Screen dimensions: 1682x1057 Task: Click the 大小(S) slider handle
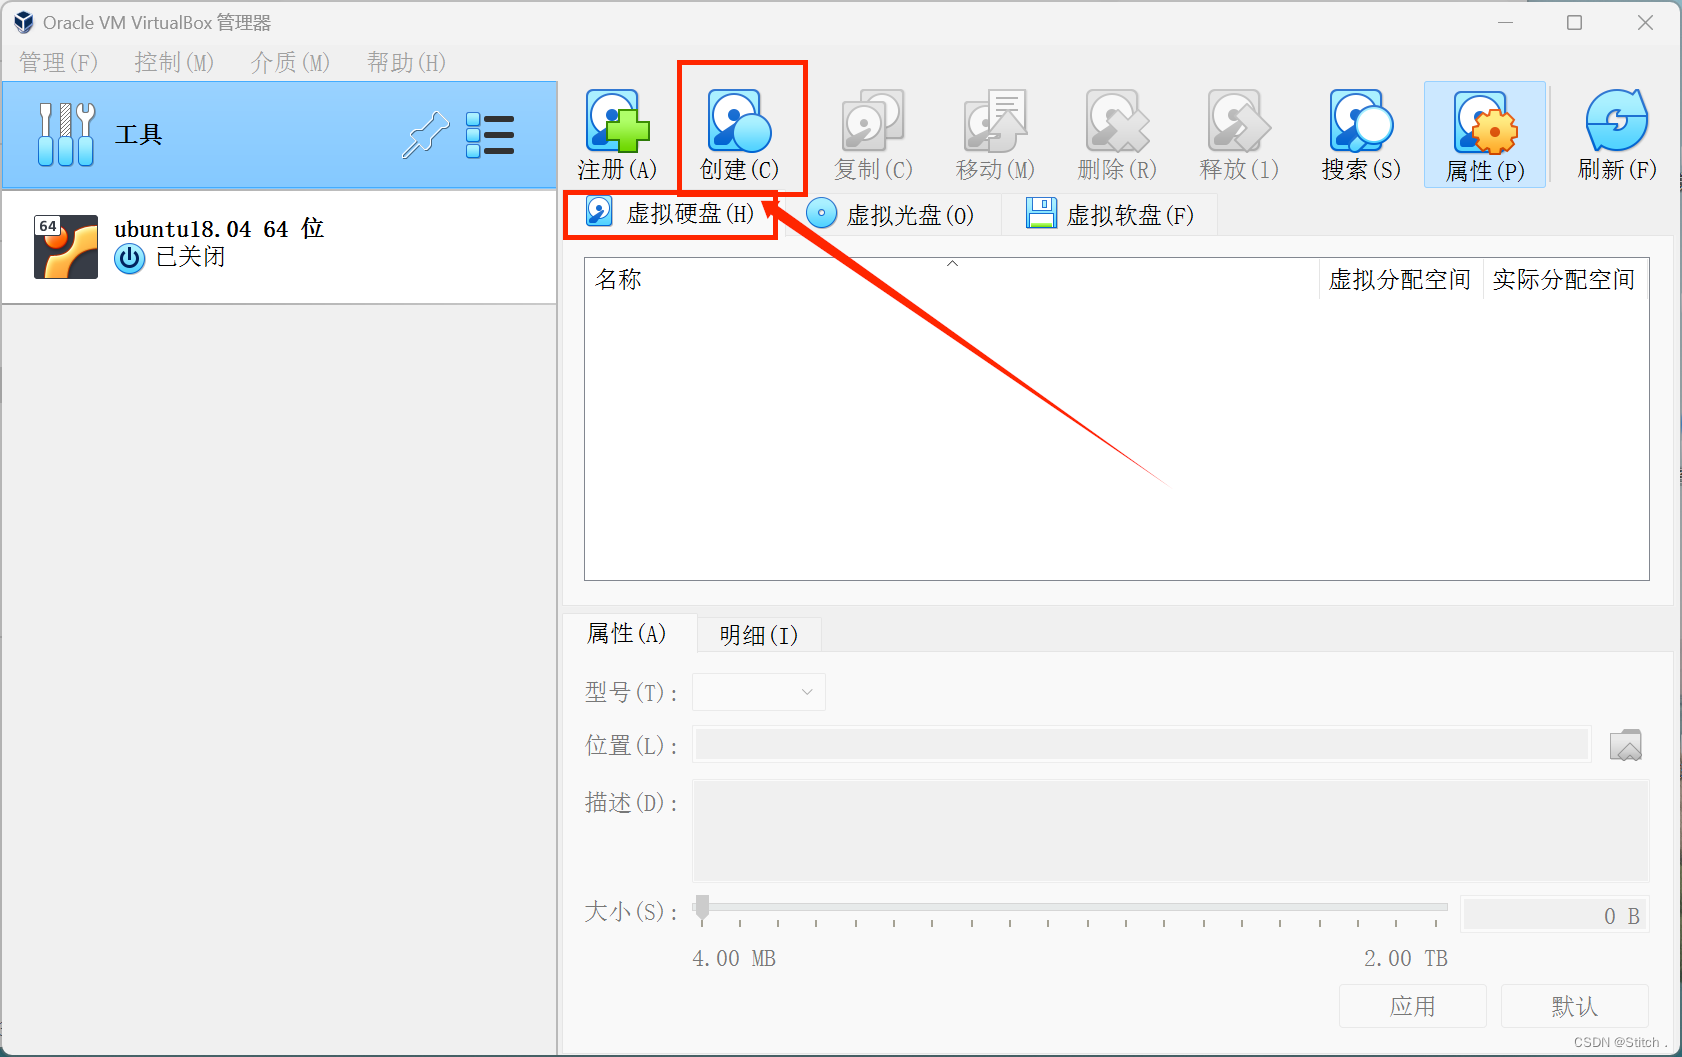pos(703,907)
